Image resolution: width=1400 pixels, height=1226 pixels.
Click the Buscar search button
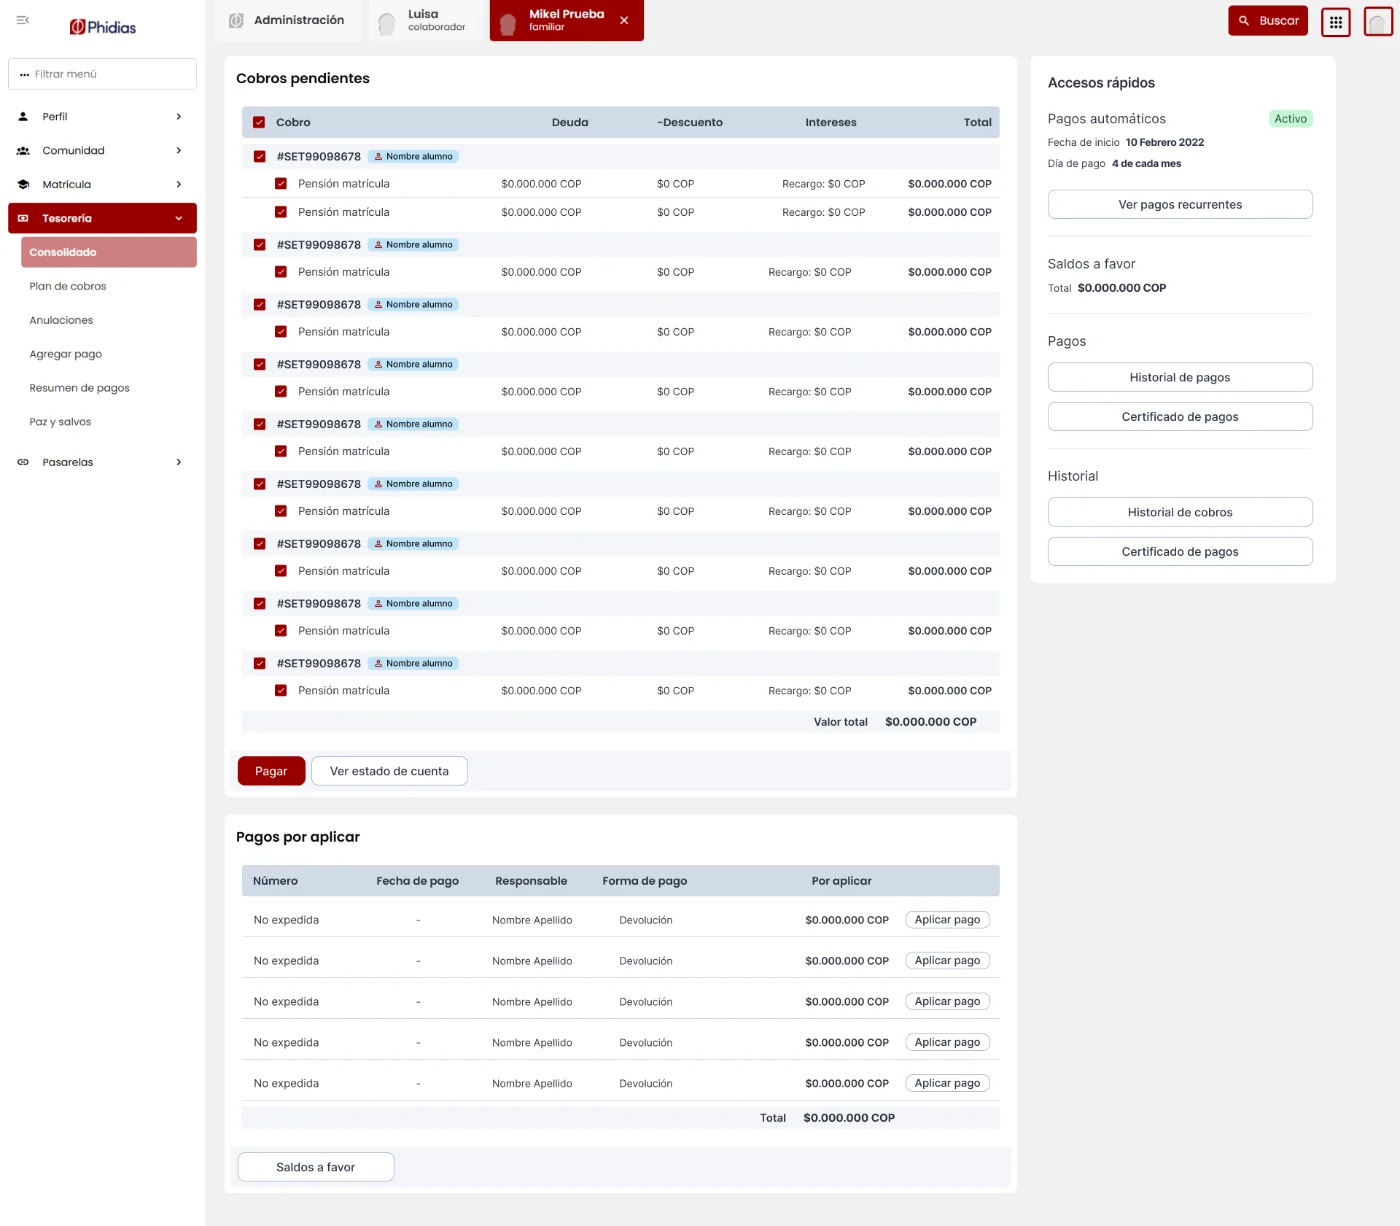[1268, 21]
